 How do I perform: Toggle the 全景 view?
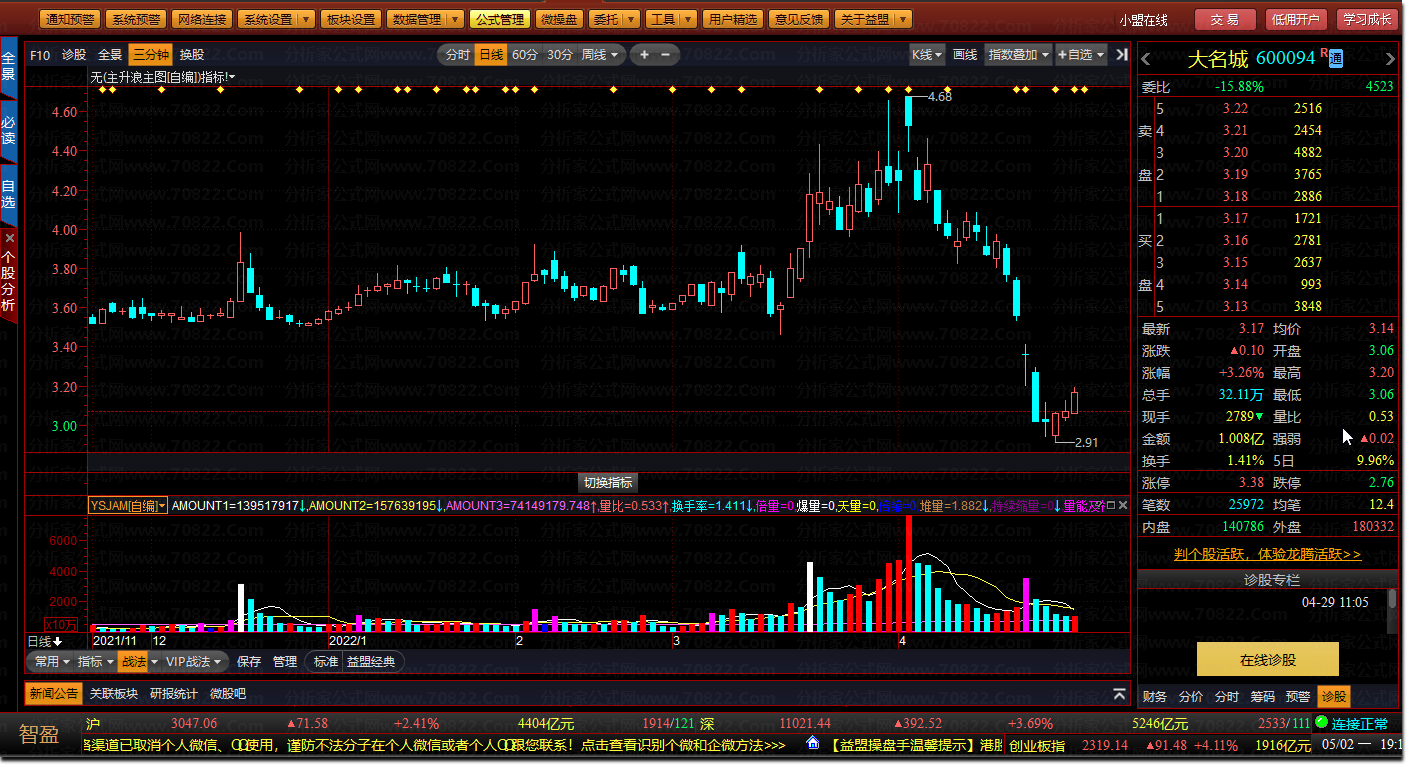point(110,55)
